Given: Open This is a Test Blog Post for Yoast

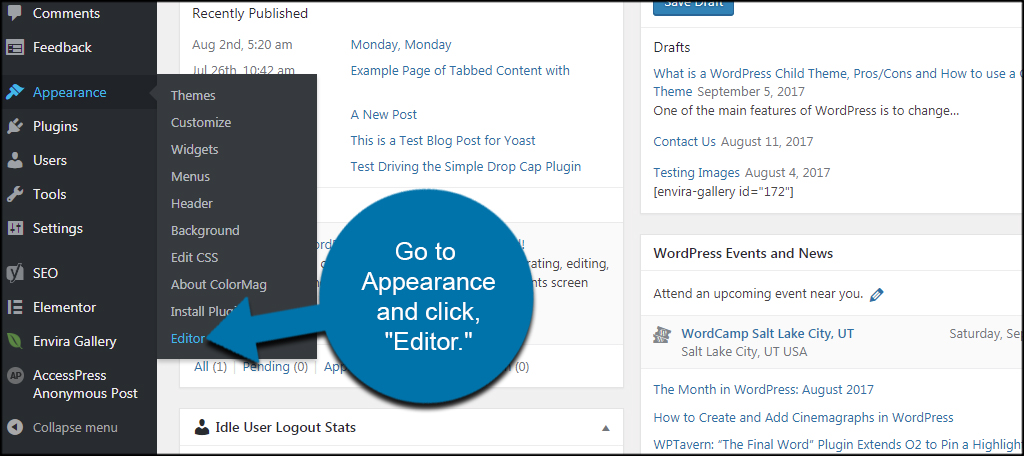Looking at the screenshot, I should click(443, 140).
